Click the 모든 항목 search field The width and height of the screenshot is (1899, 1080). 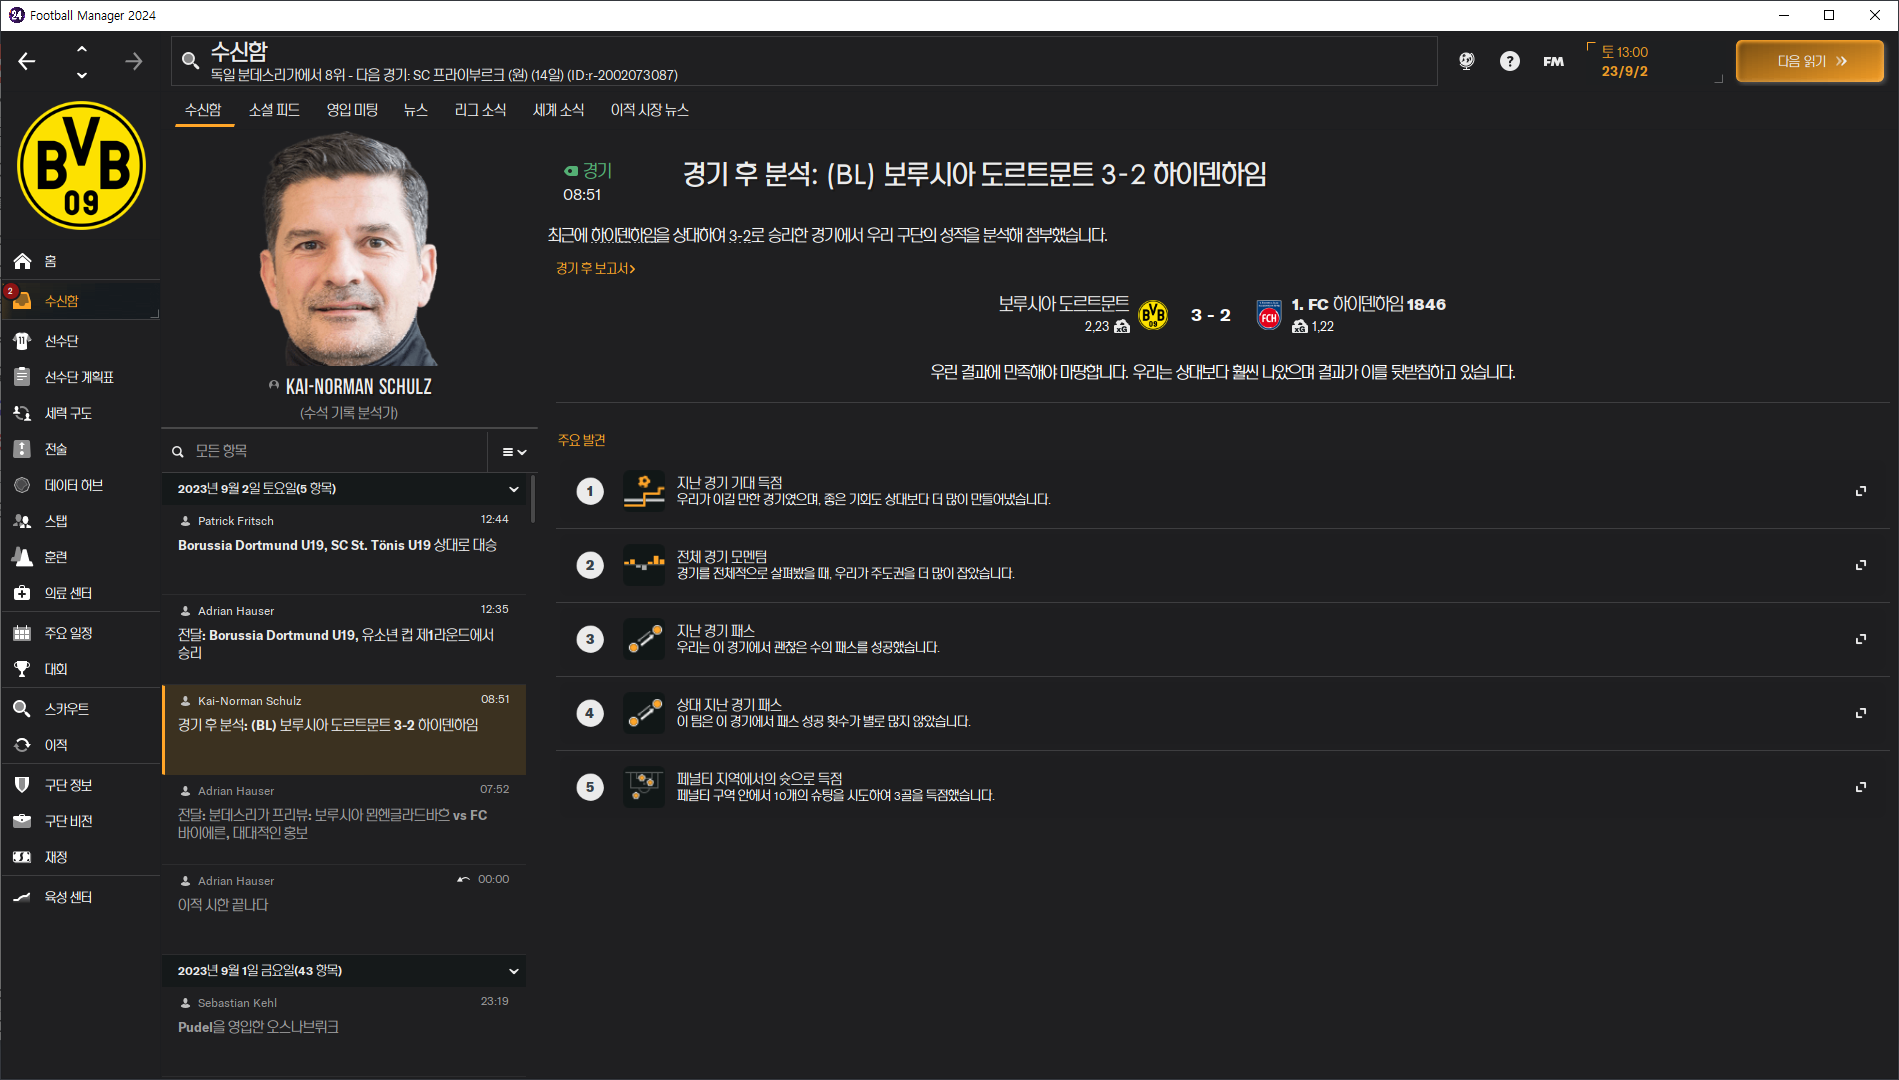325,452
